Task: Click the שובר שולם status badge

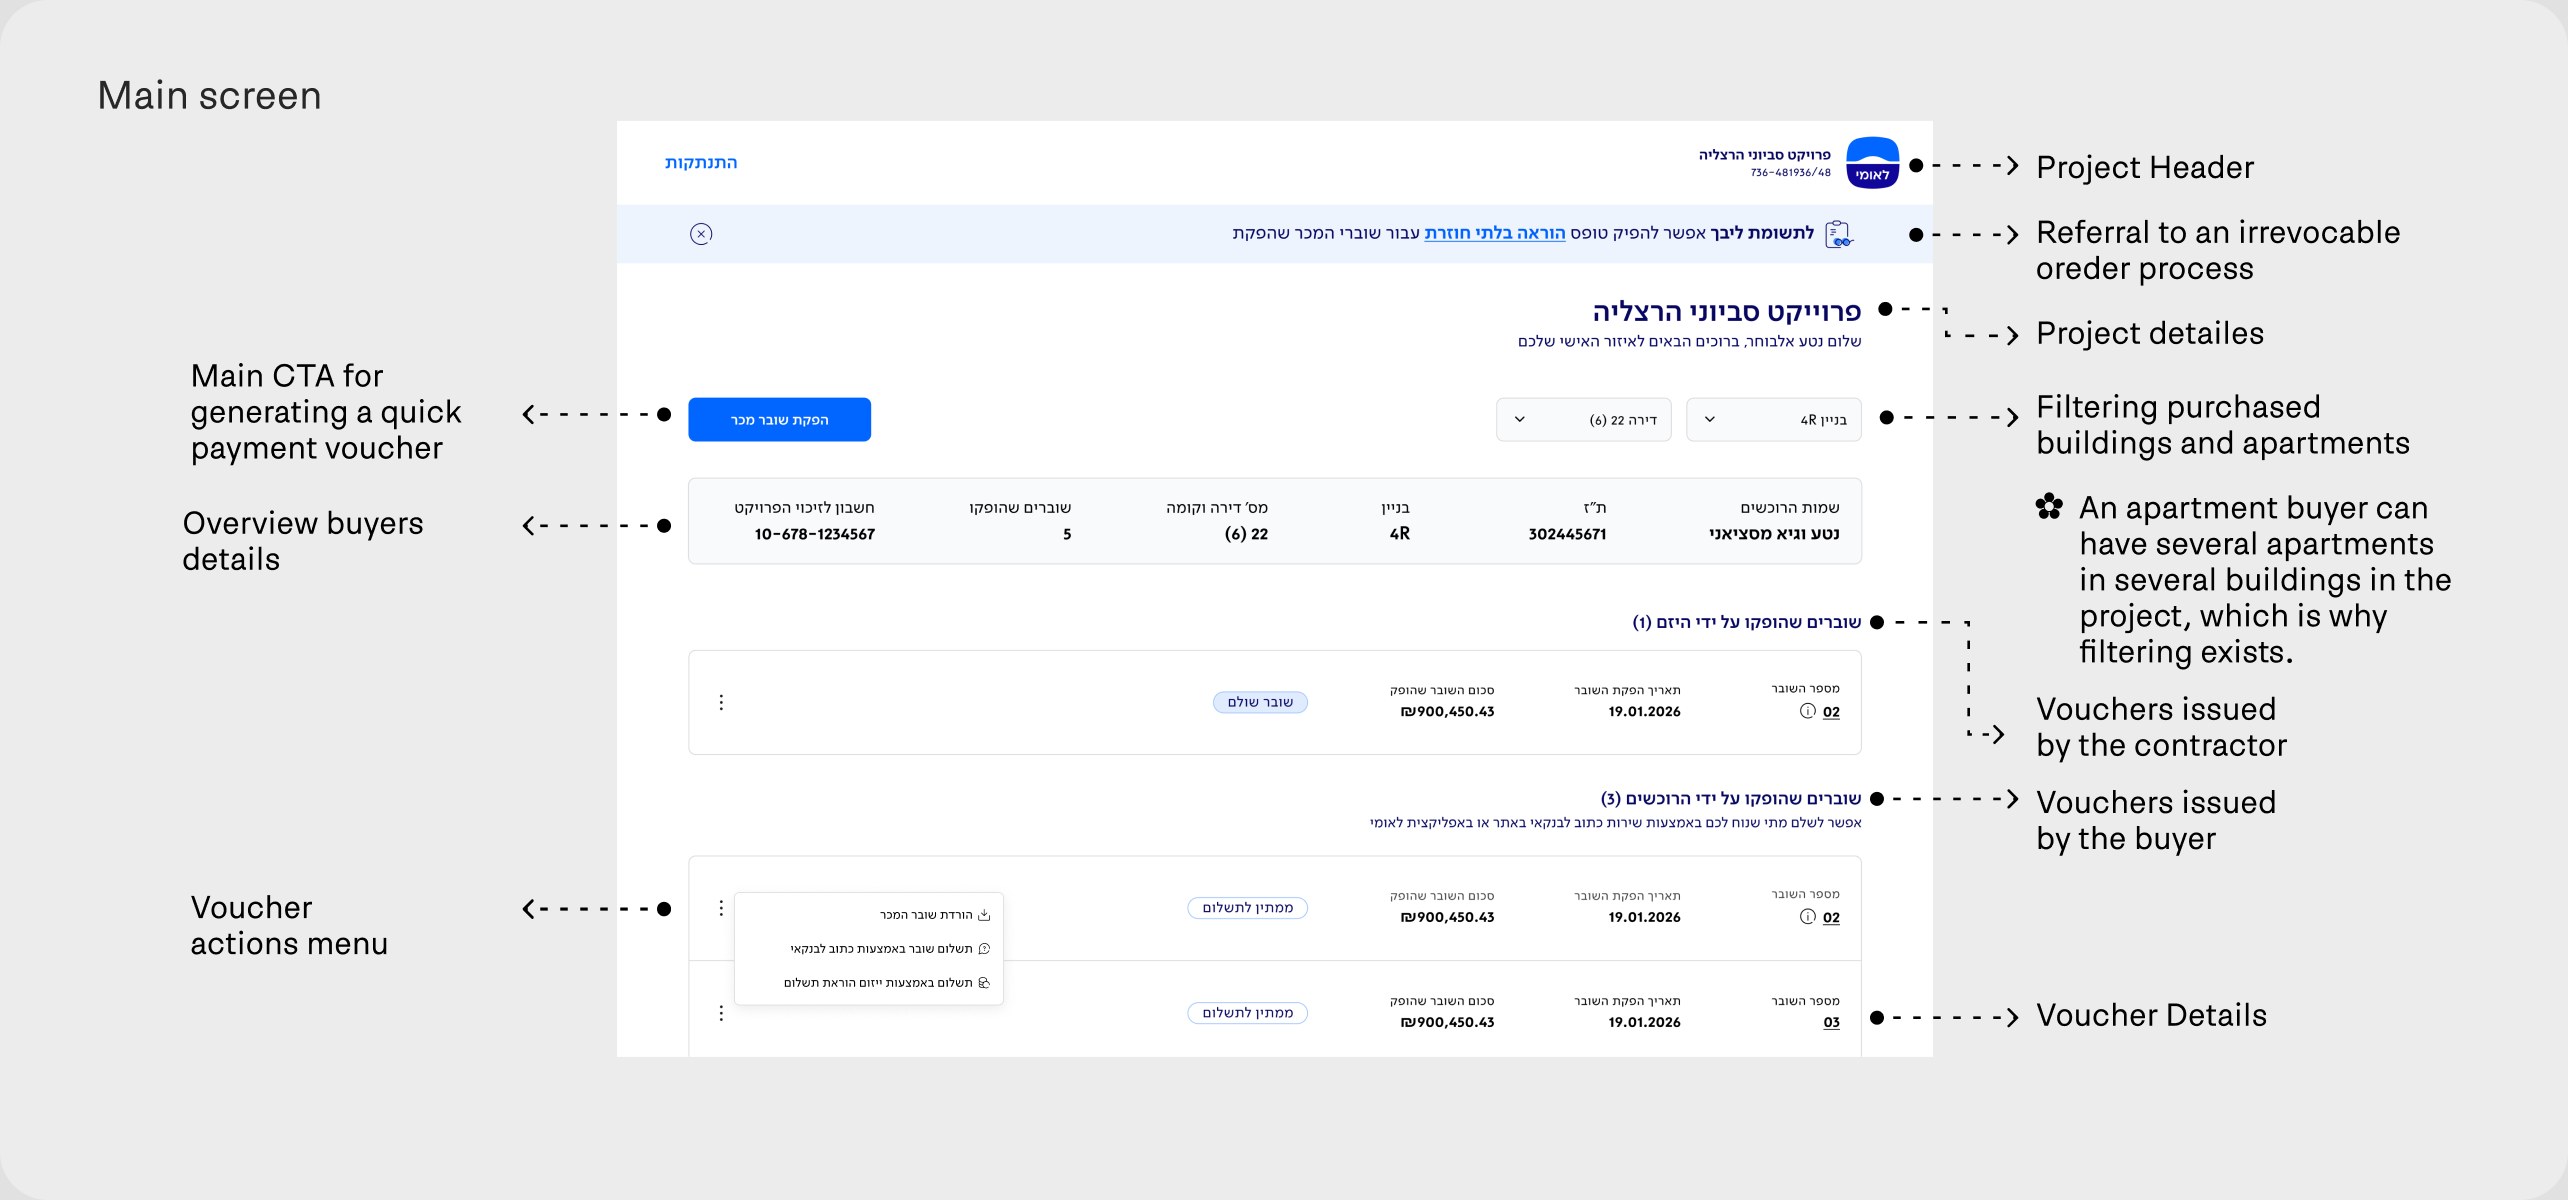Action: [x=1260, y=702]
